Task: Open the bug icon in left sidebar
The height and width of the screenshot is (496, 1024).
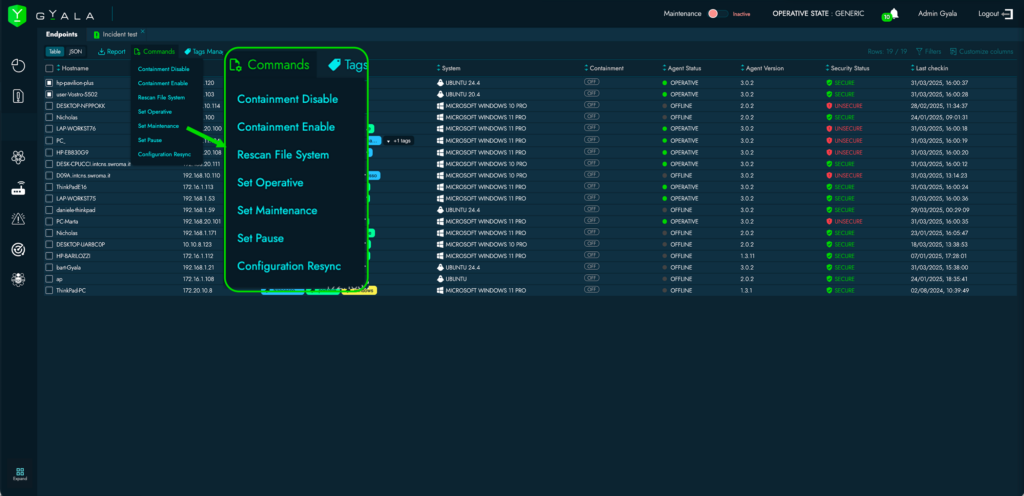Action: 18,280
